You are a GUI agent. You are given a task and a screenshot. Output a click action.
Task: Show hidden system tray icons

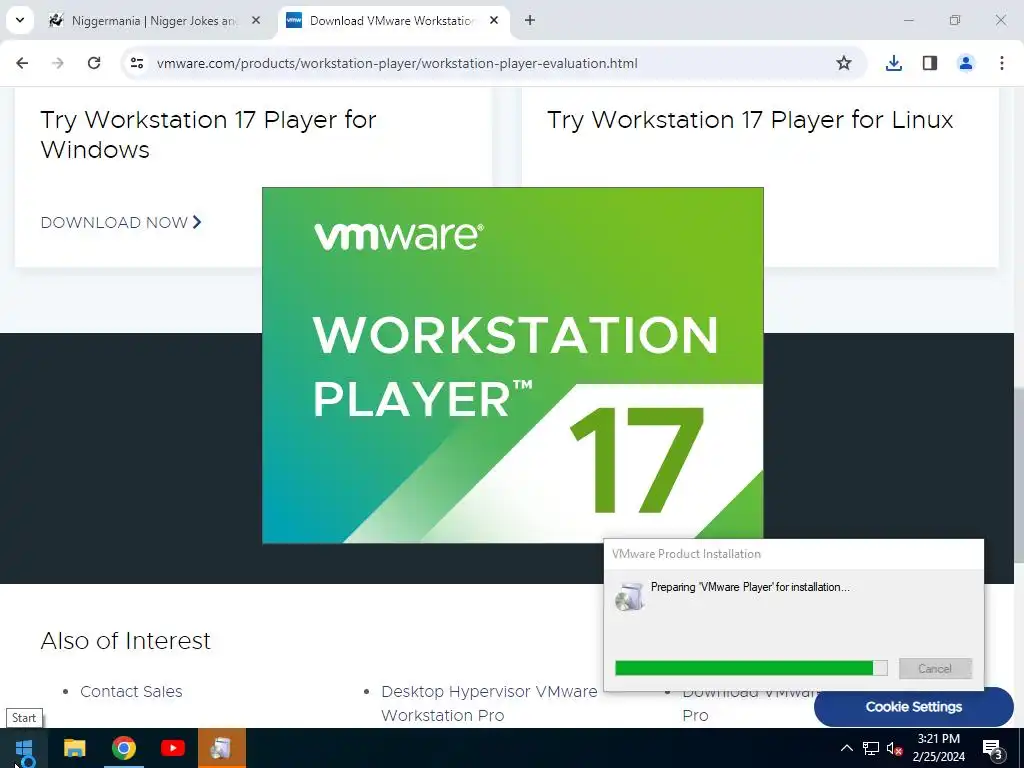pos(846,748)
